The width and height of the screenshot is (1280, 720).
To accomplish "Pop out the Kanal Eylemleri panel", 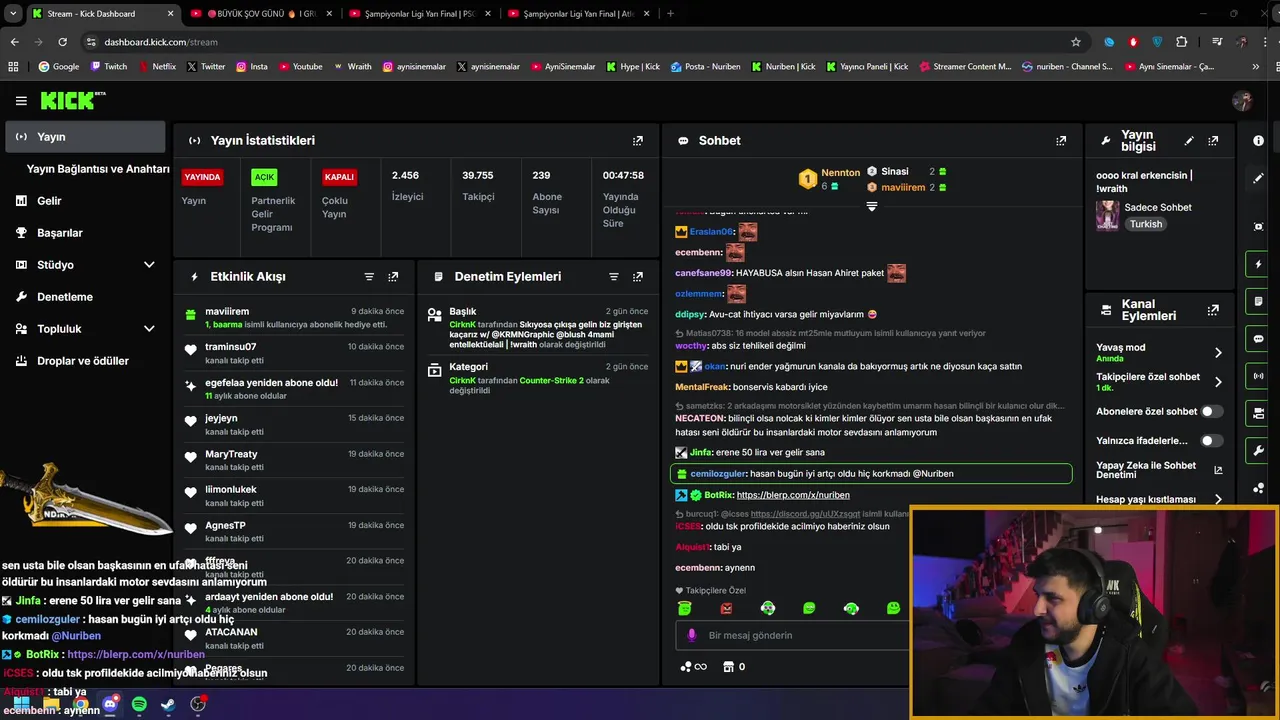I will point(1213,310).
